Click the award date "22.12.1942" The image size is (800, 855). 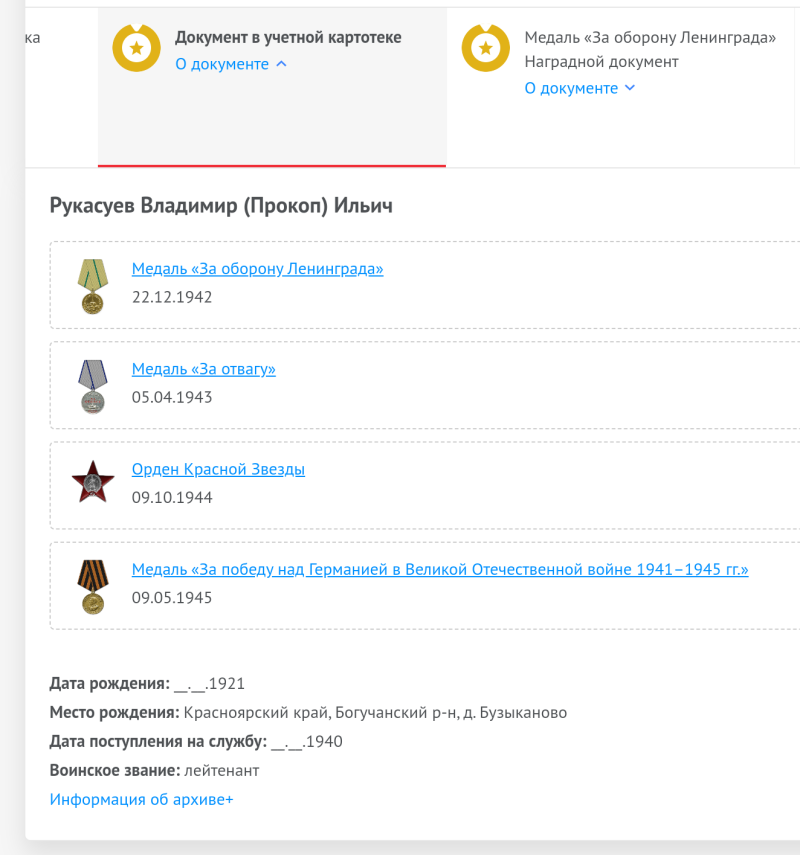(172, 297)
